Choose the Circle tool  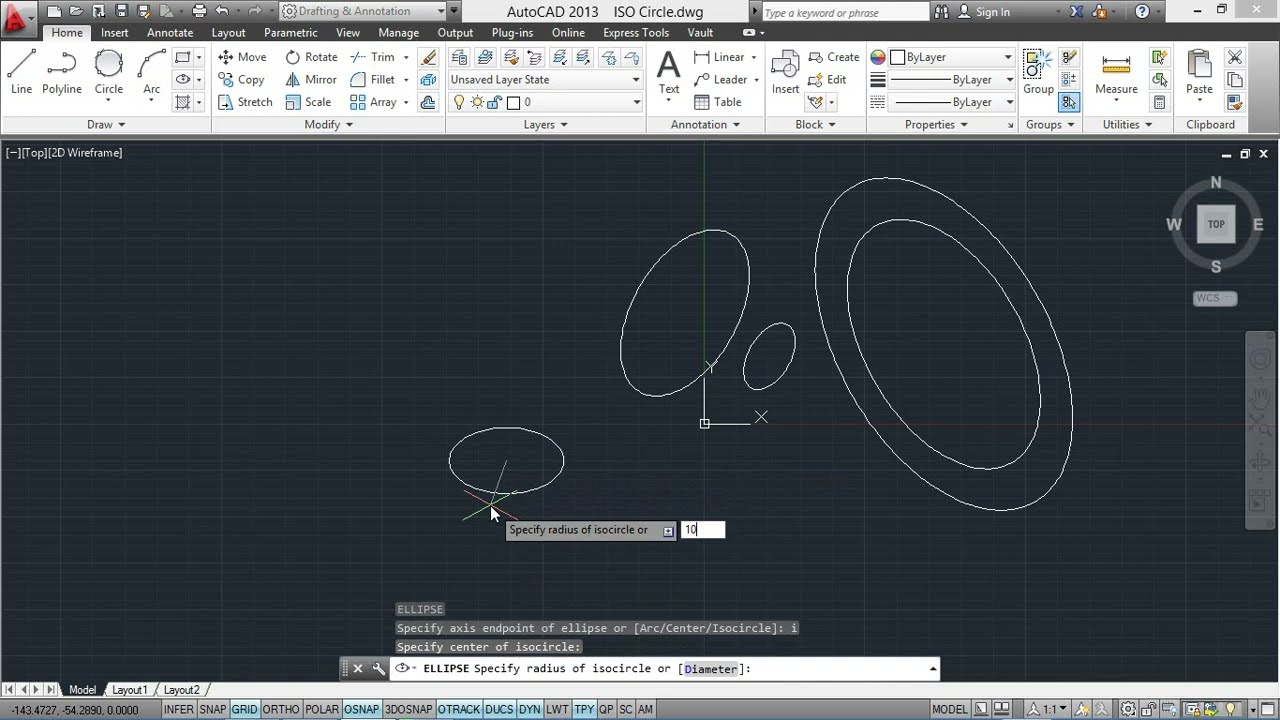tap(109, 72)
